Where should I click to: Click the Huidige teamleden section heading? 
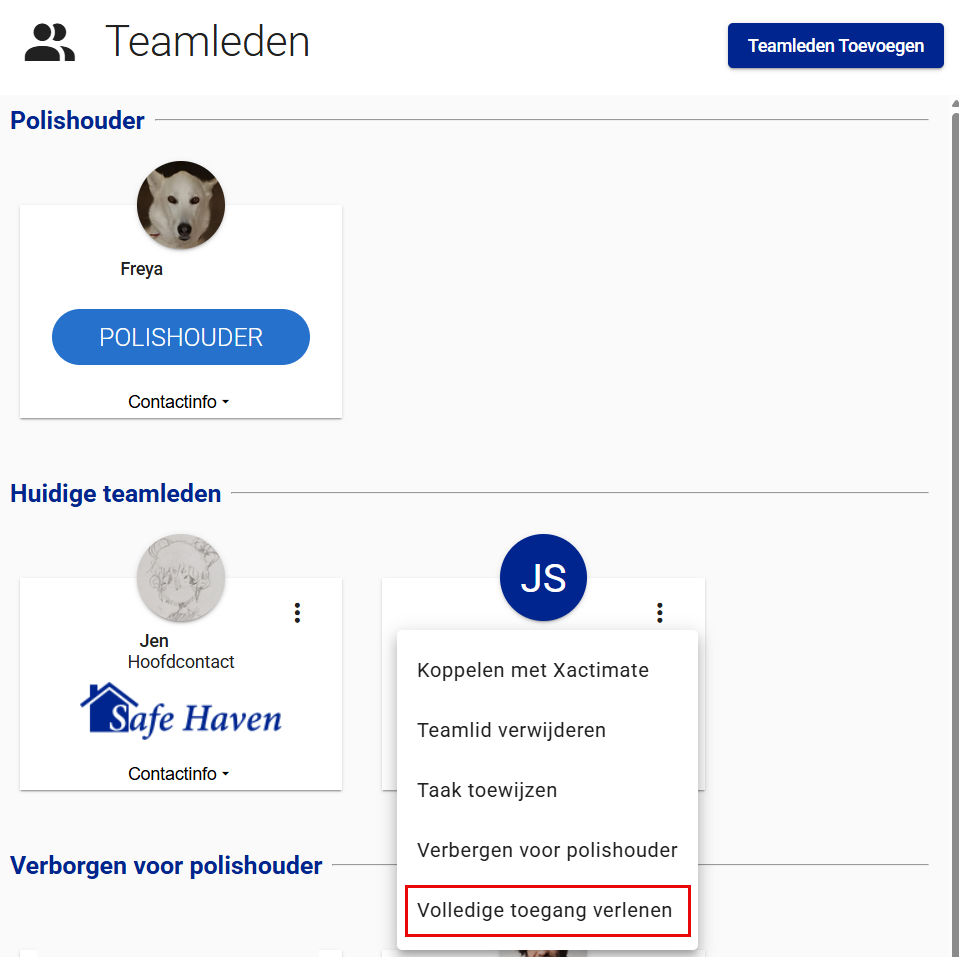(x=116, y=493)
